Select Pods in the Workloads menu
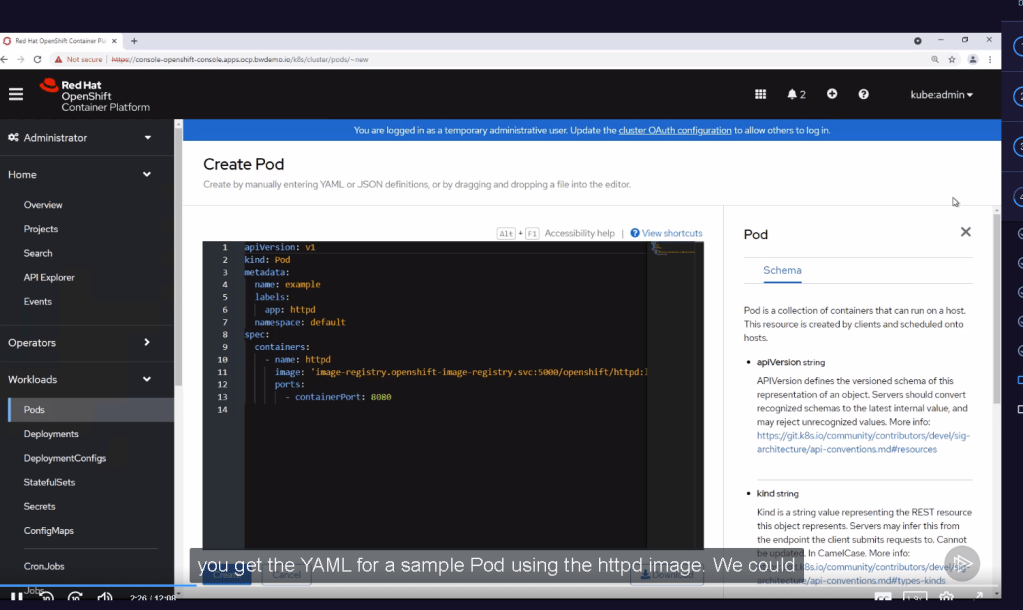Viewport: 1023px width, 610px height. [x=91, y=410]
